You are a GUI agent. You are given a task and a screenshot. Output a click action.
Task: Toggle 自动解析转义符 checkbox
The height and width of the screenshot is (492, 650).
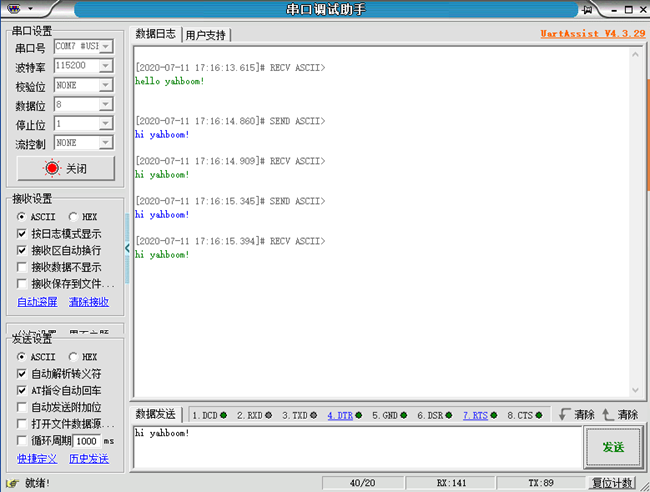click(22, 374)
